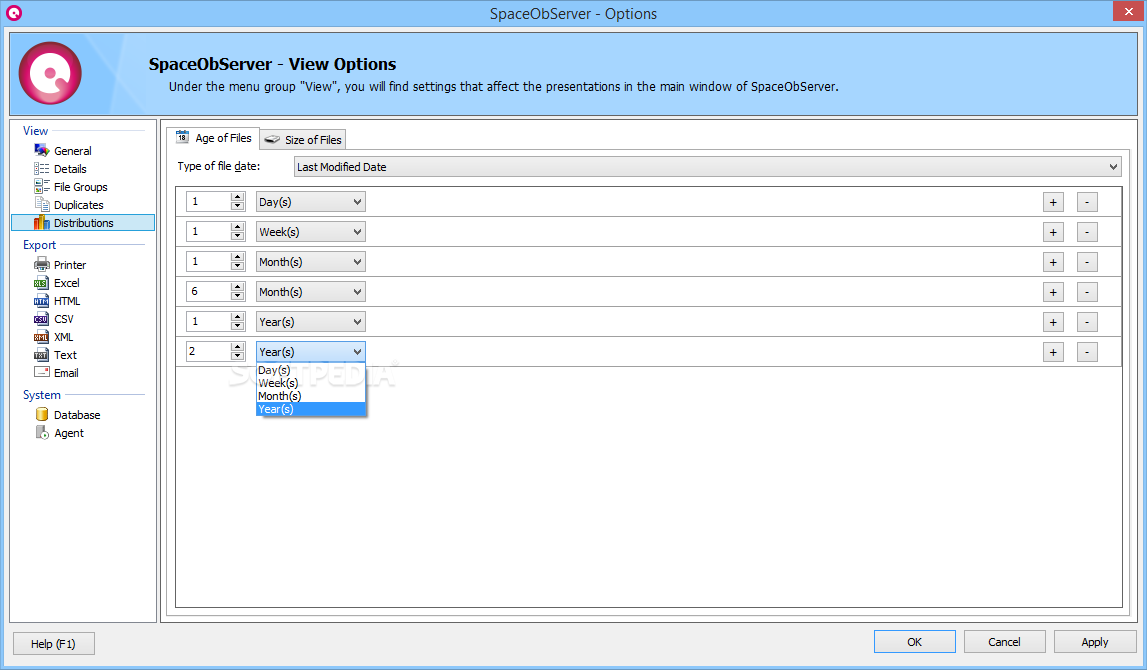
Task: Click Distributions bar chart icon
Action: pos(42,222)
